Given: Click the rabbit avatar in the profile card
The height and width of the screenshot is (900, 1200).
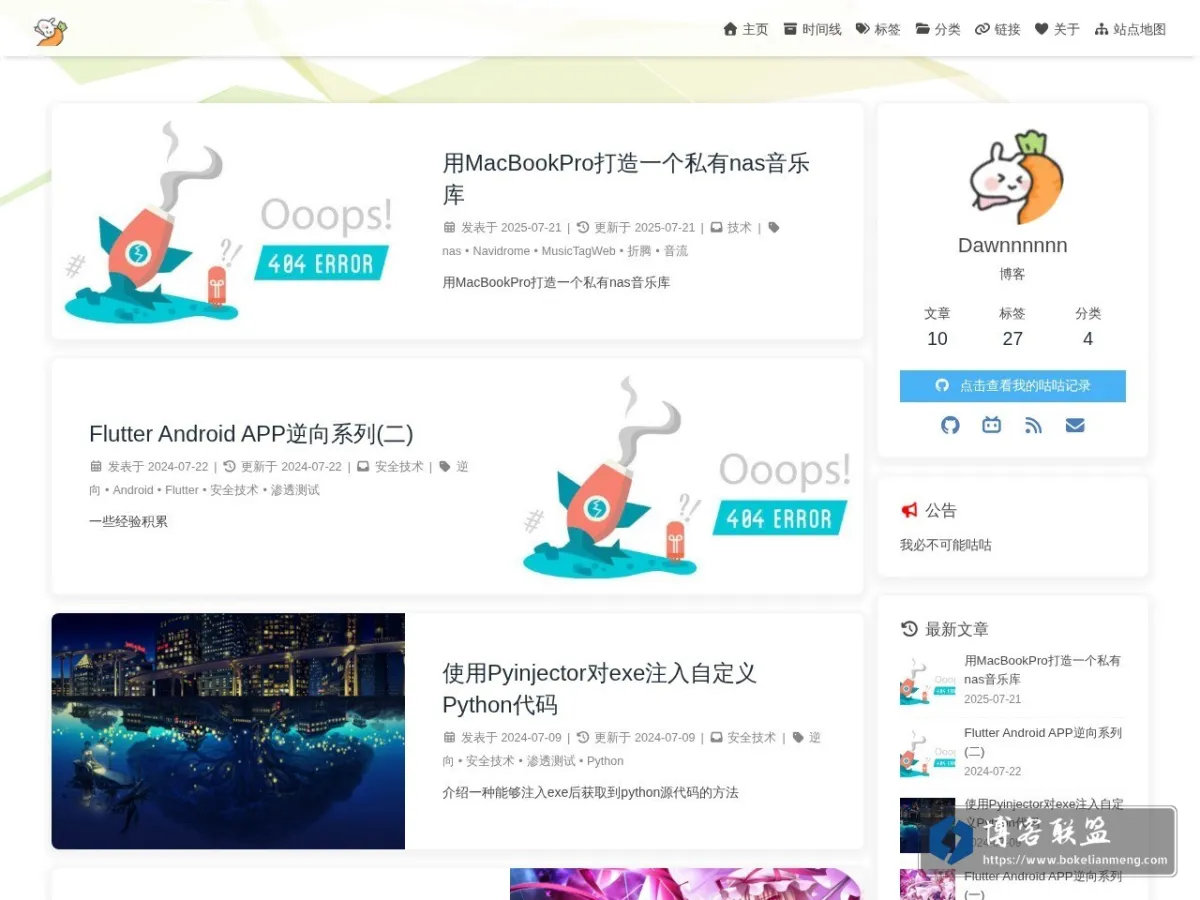Looking at the screenshot, I should pyautogui.click(x=1013, y=177).
